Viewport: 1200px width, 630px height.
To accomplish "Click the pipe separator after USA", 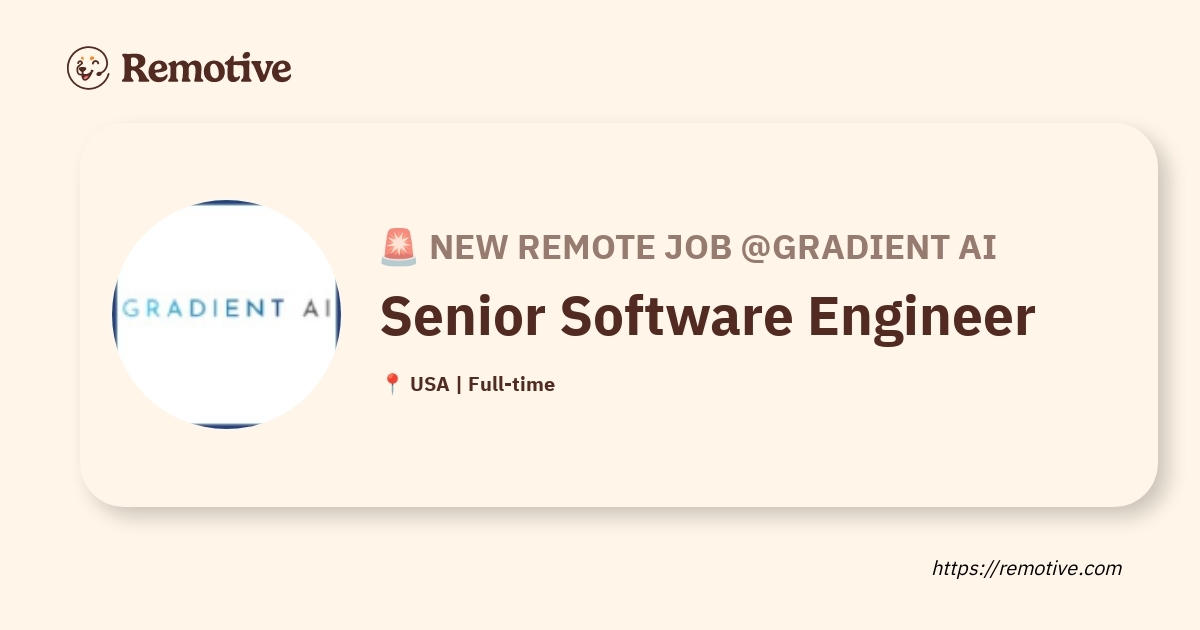I will pyautogui.click(x=458, y=384).
